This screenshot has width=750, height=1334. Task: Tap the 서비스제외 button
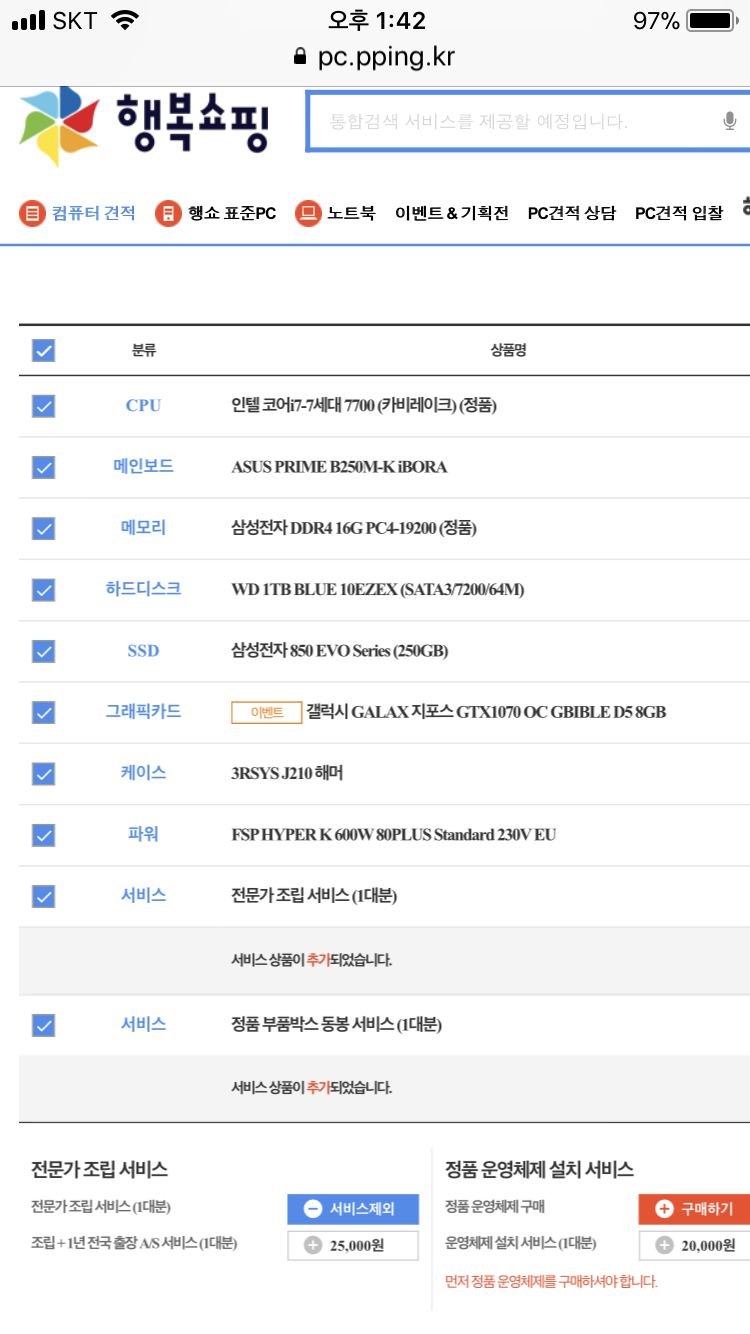tap(353, 1209)
